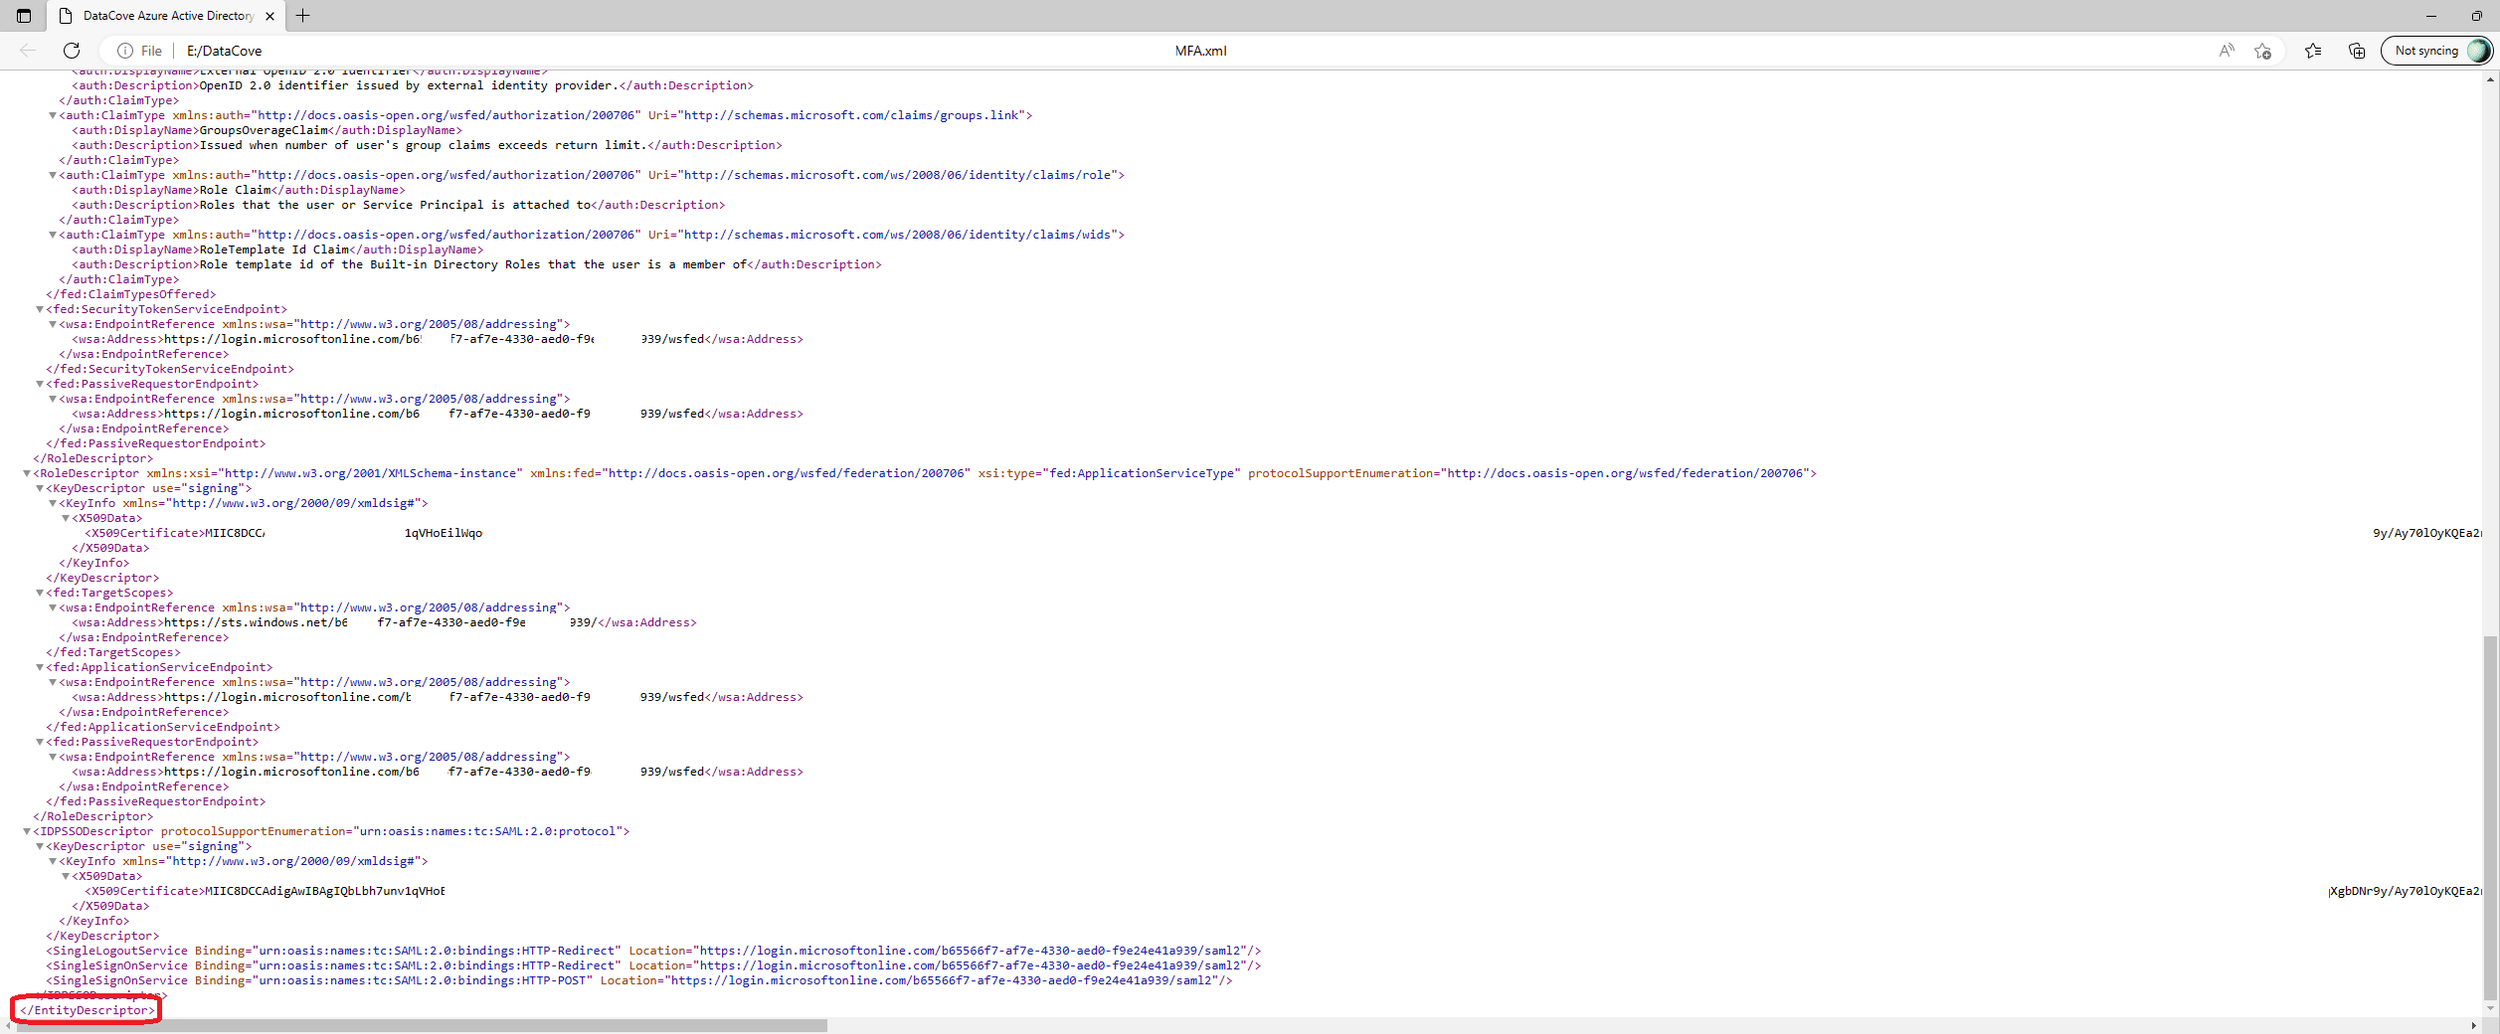Select the DataCove Azure Active Directory tab
Viewport: 2500px width, 1034px height.
click(x=167, y=16)
